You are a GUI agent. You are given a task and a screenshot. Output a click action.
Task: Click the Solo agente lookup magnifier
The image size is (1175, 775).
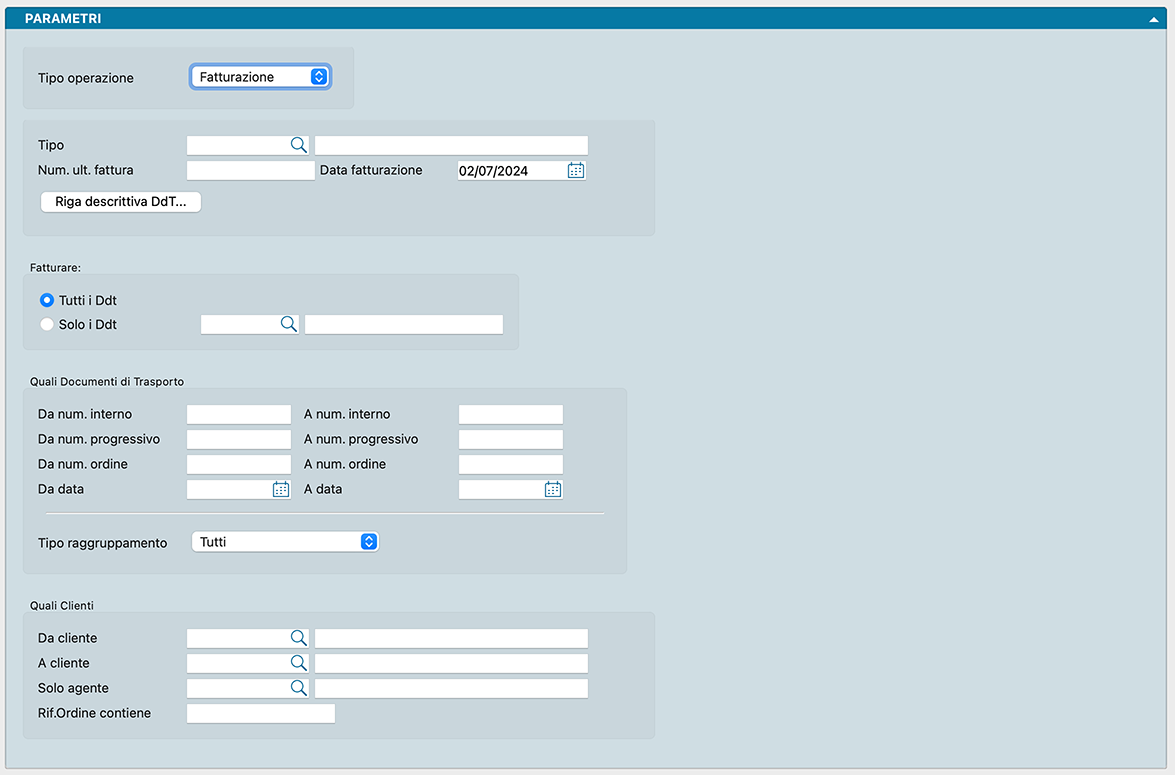click(298, 688)
